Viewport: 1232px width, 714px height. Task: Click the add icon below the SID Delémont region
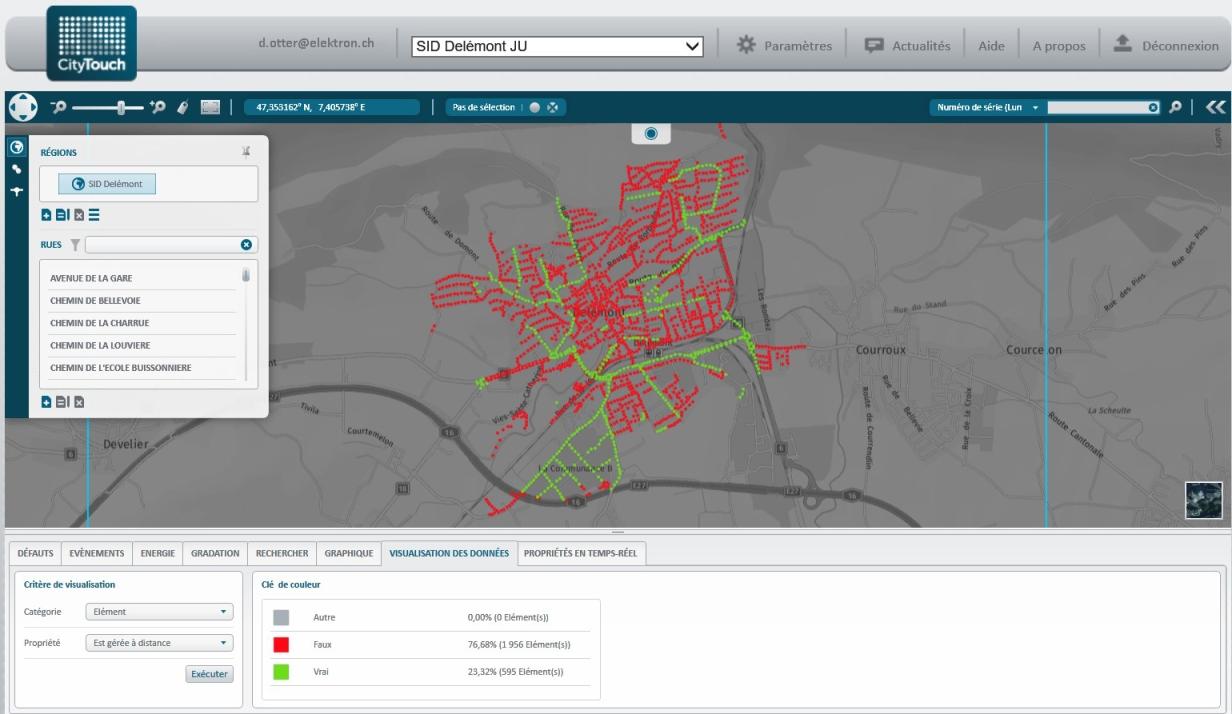46,215
